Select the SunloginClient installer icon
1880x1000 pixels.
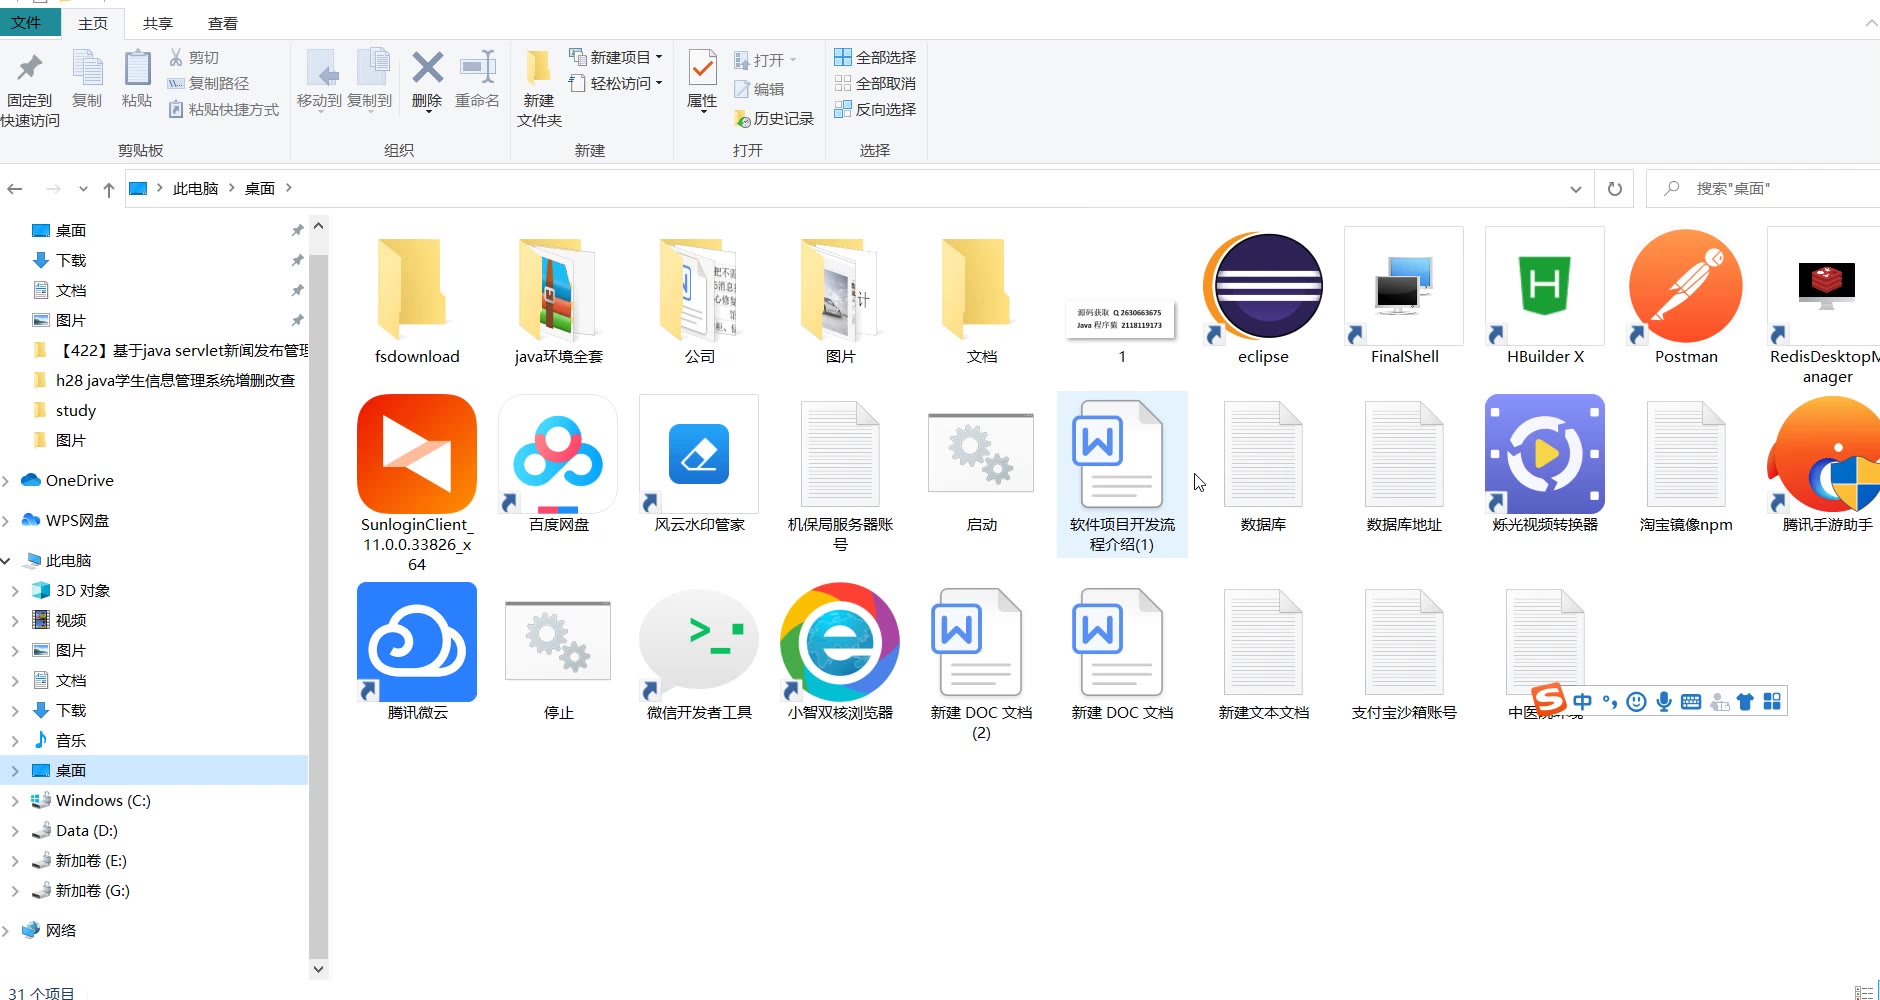pyautogui.click(x=417, y=454)
